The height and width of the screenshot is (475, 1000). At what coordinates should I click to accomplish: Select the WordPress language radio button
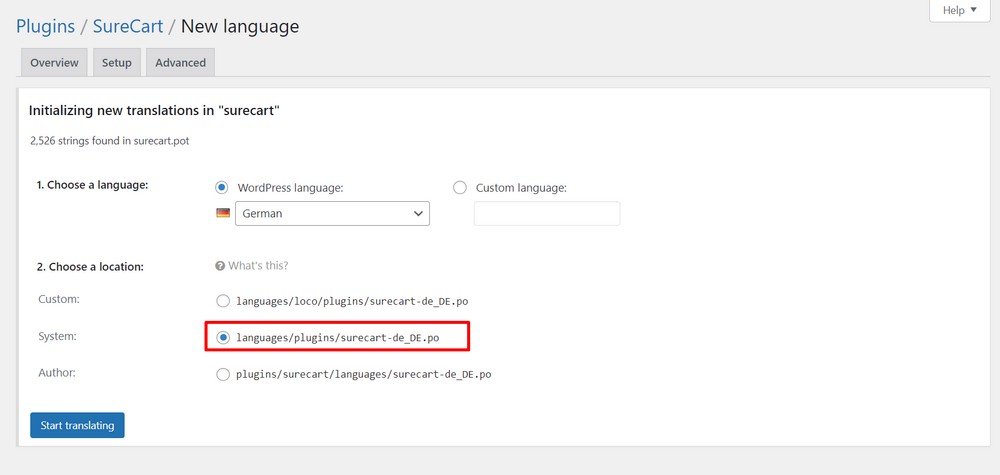(x=222, y=187)
